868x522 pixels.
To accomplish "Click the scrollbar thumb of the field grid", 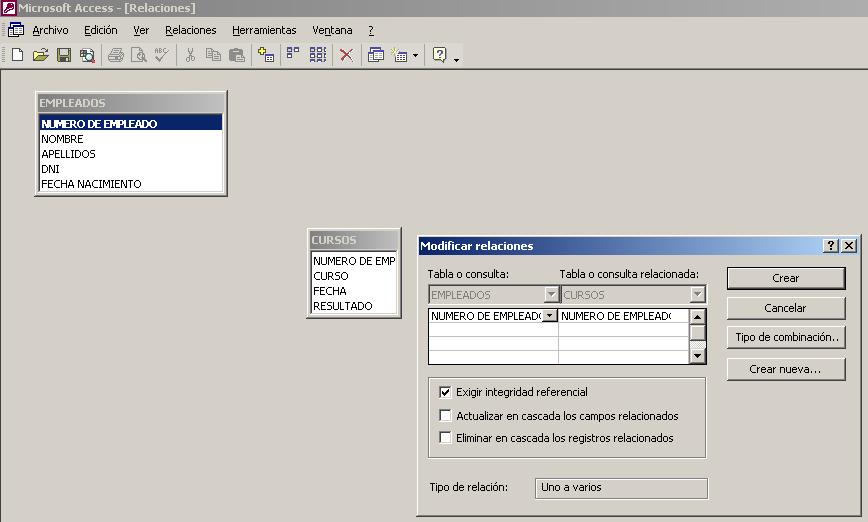I will 698,333.
